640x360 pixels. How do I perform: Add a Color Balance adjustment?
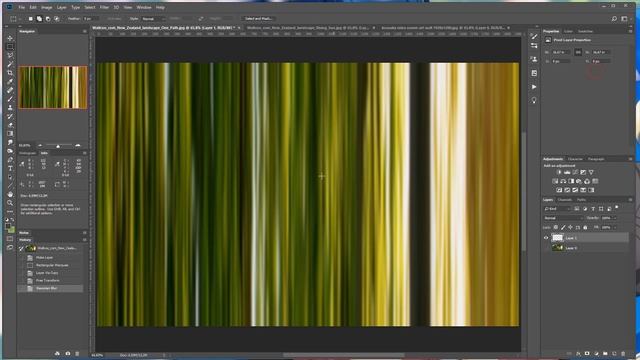point(563,181)
